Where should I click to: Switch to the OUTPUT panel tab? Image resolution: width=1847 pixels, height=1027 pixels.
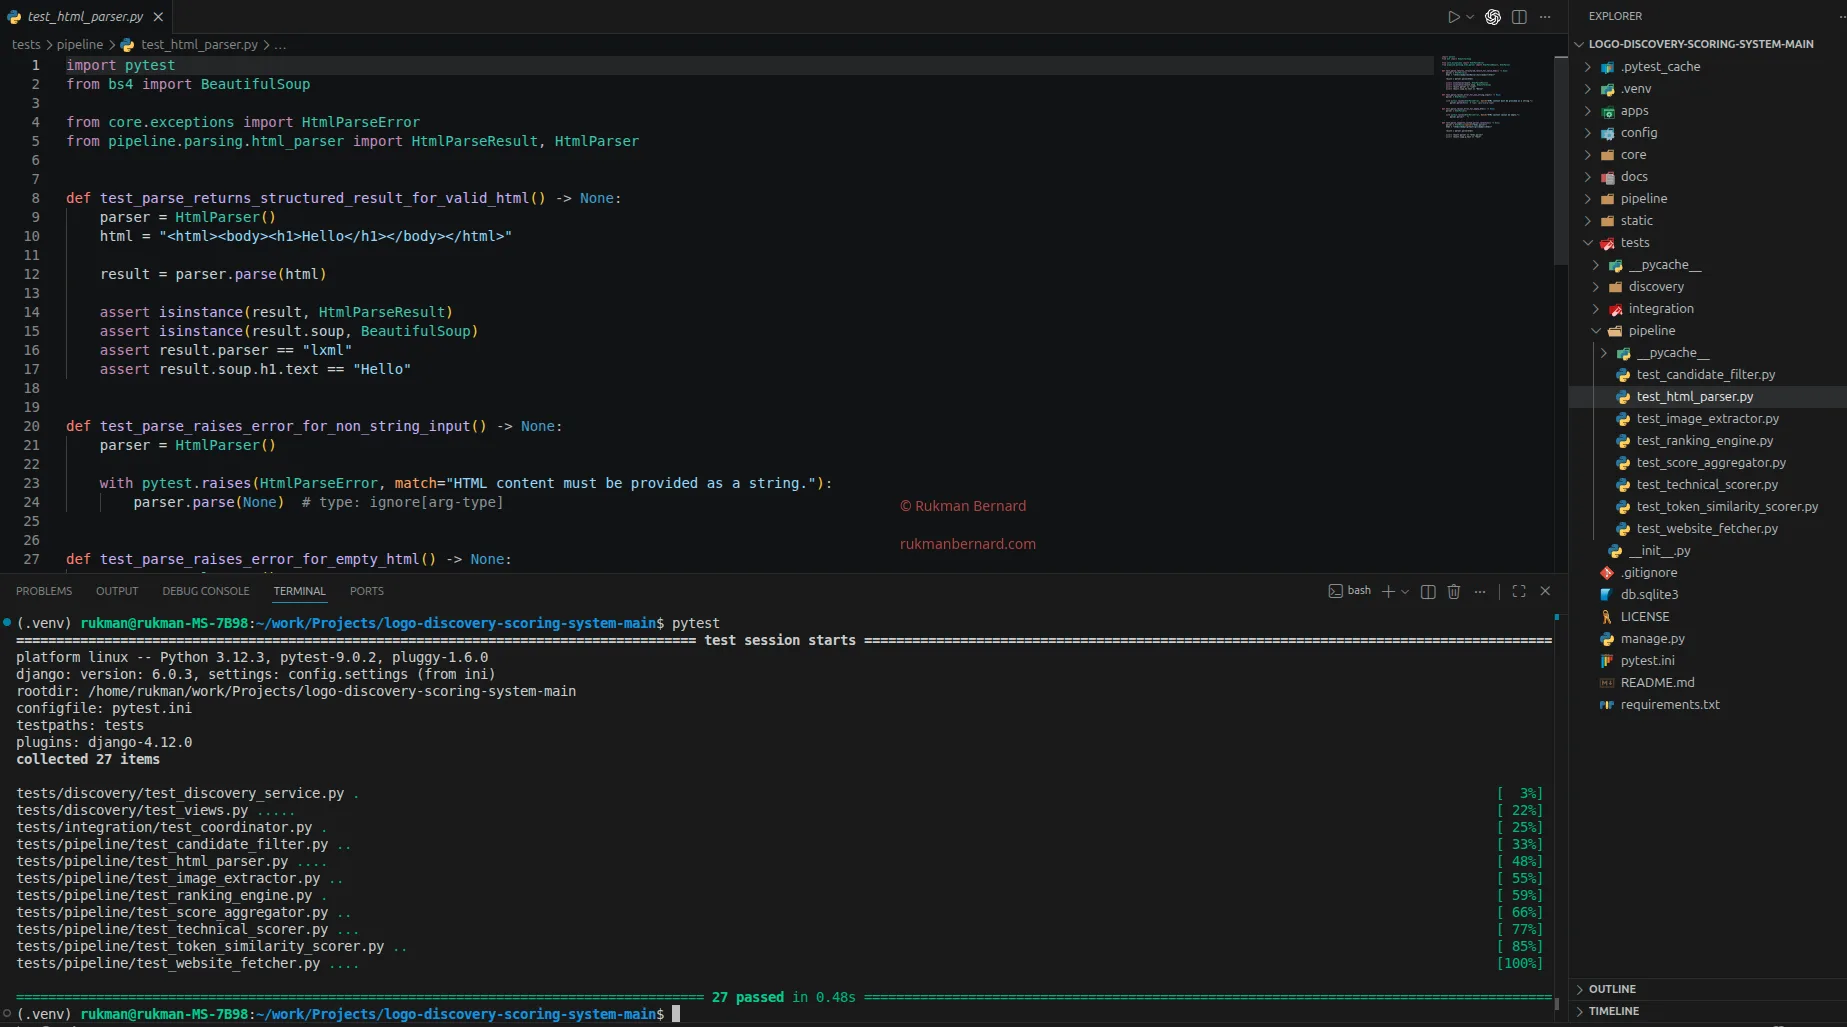pos(117,591)
